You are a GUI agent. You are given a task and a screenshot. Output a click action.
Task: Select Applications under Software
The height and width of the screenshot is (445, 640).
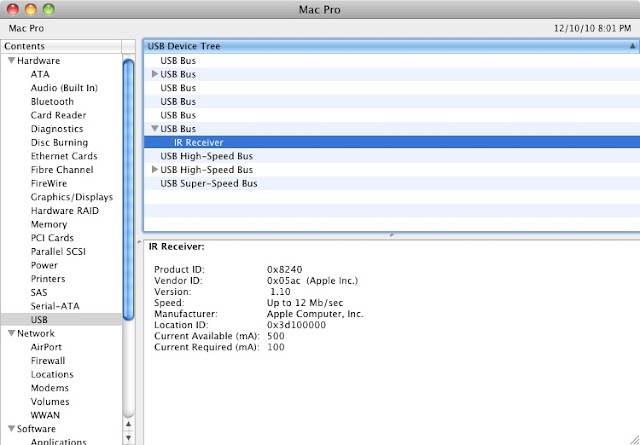click(x=58, y=442)
